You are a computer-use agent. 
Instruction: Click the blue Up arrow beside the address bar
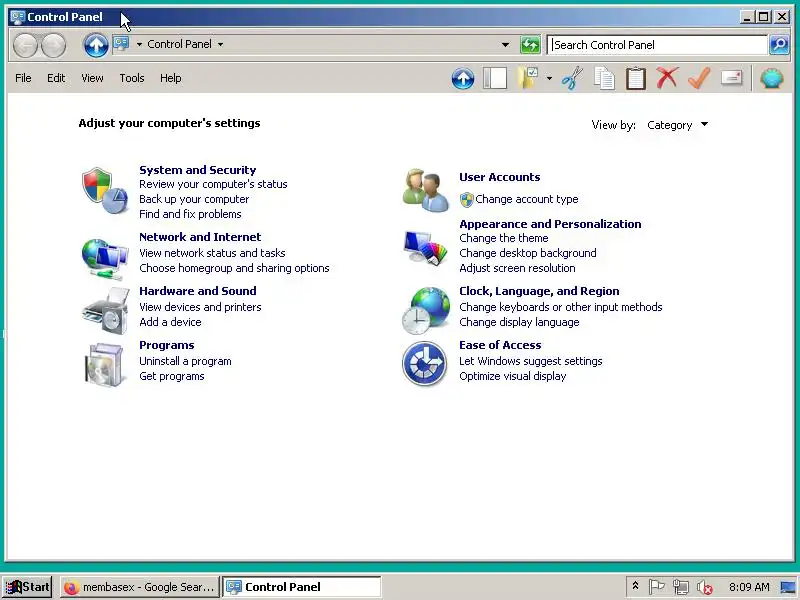pyautogui.click(x=96, y=45)
